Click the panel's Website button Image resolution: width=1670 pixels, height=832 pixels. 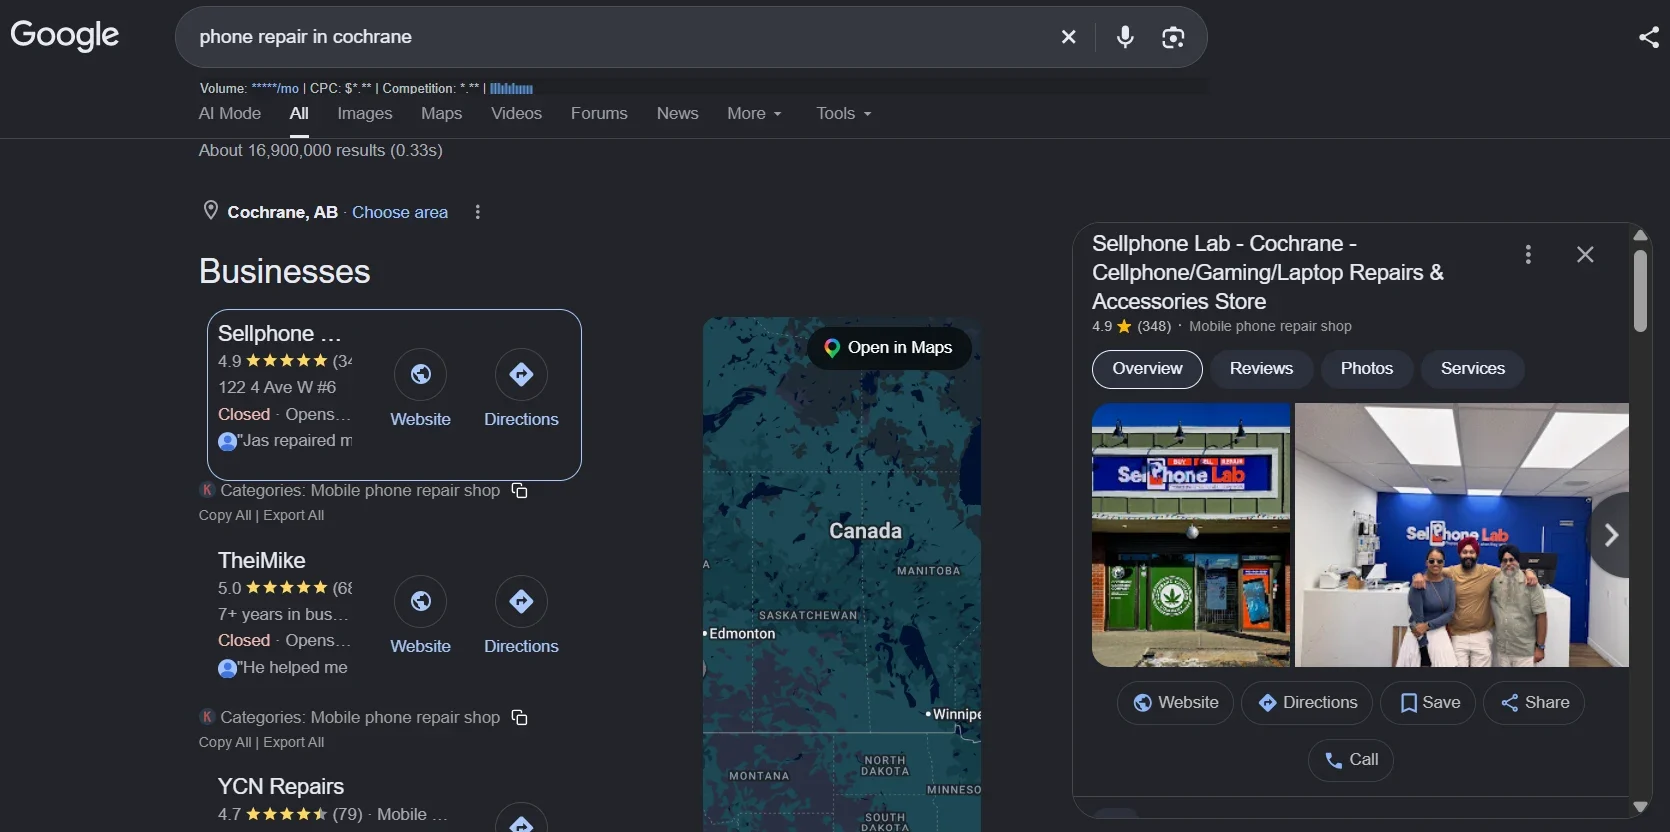coord(1175,703)
